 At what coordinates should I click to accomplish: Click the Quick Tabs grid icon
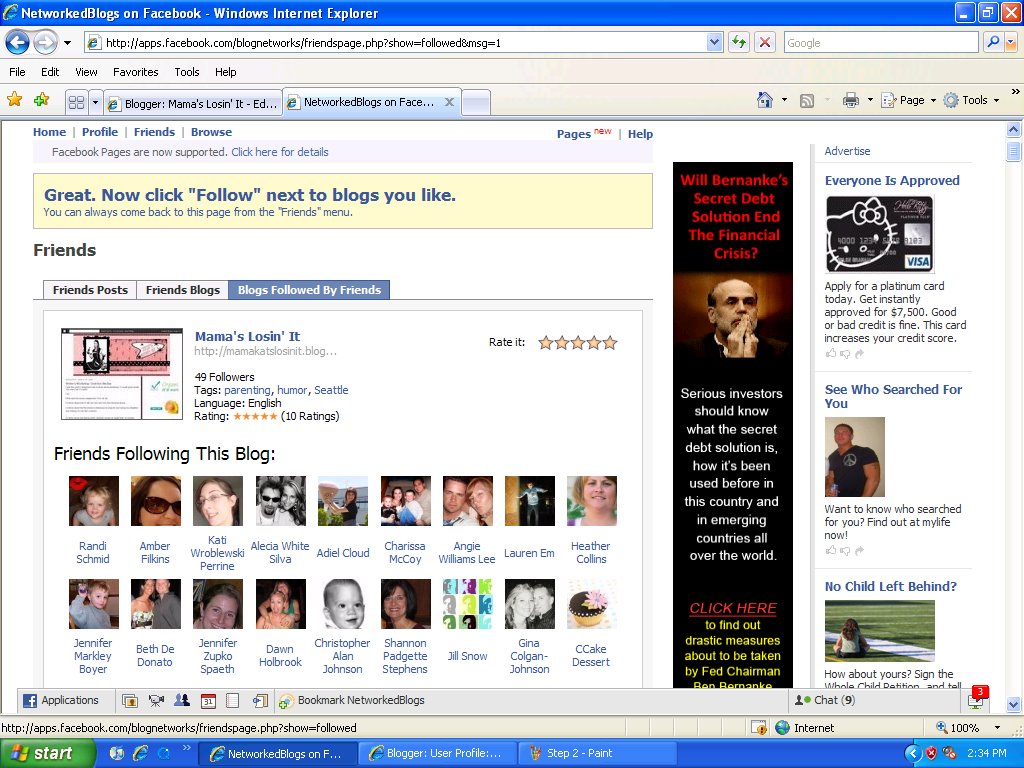(x=76, y=102)
